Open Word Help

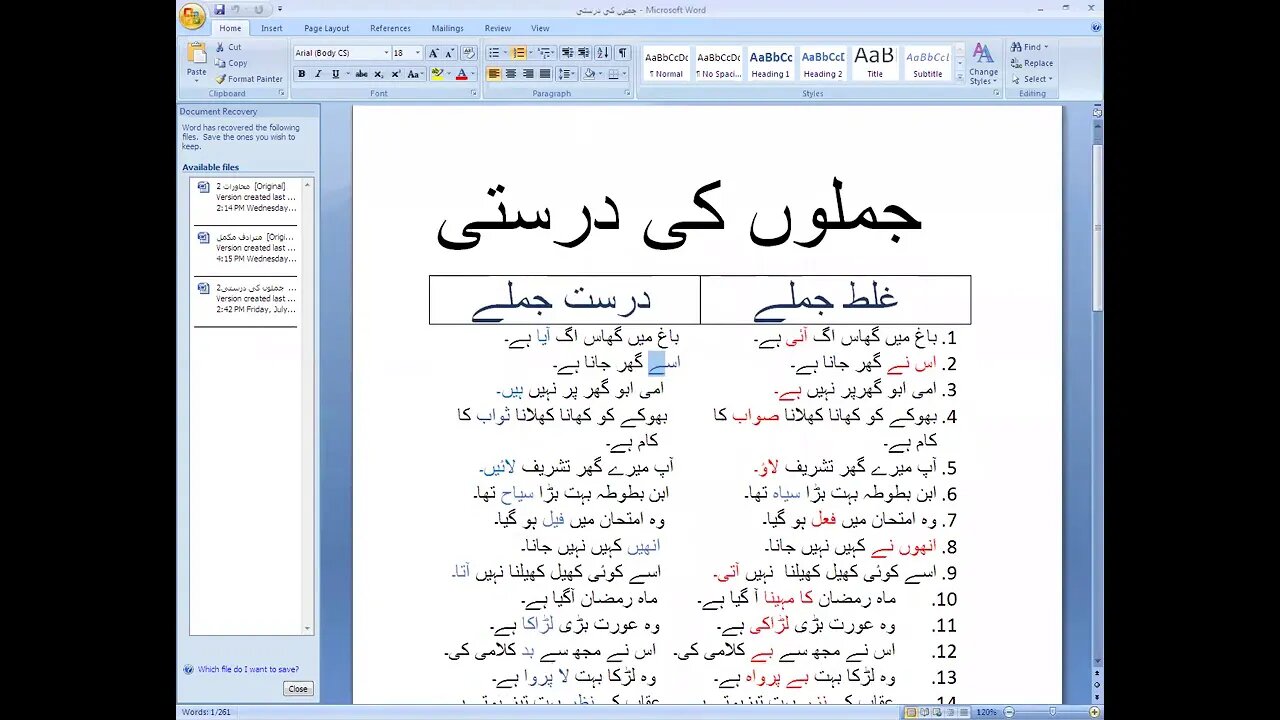[x=1095, y=28]
